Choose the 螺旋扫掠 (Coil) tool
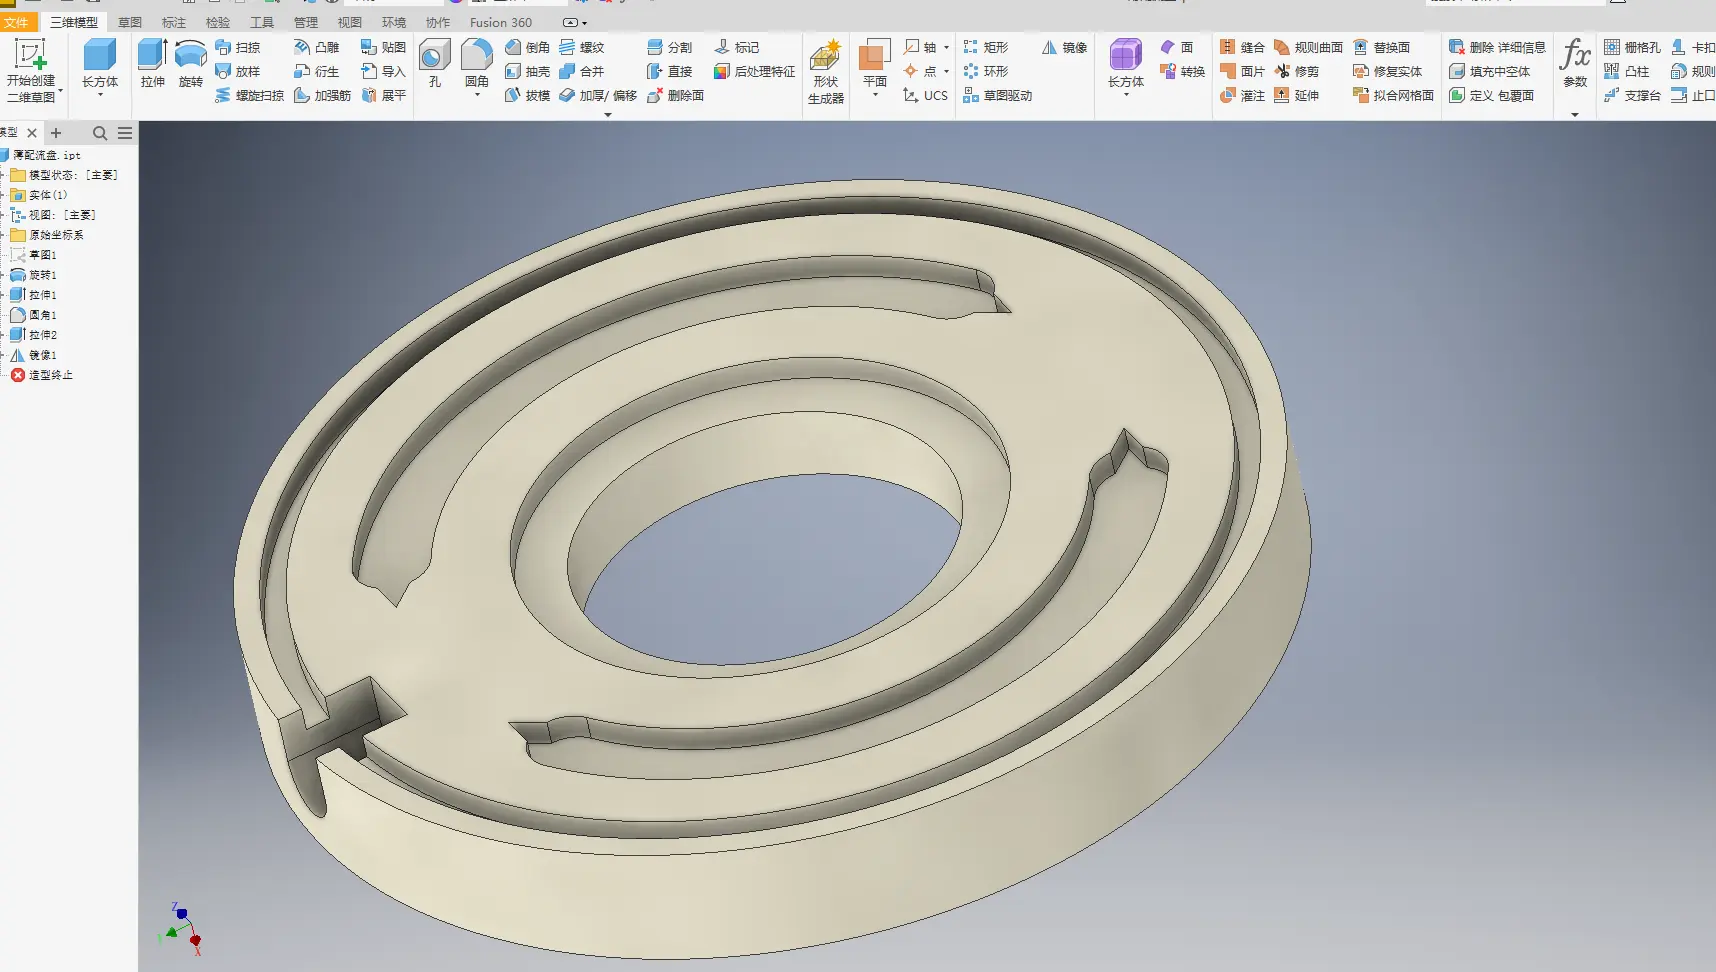Screen dimensions: 1716x972 point(250,95)
